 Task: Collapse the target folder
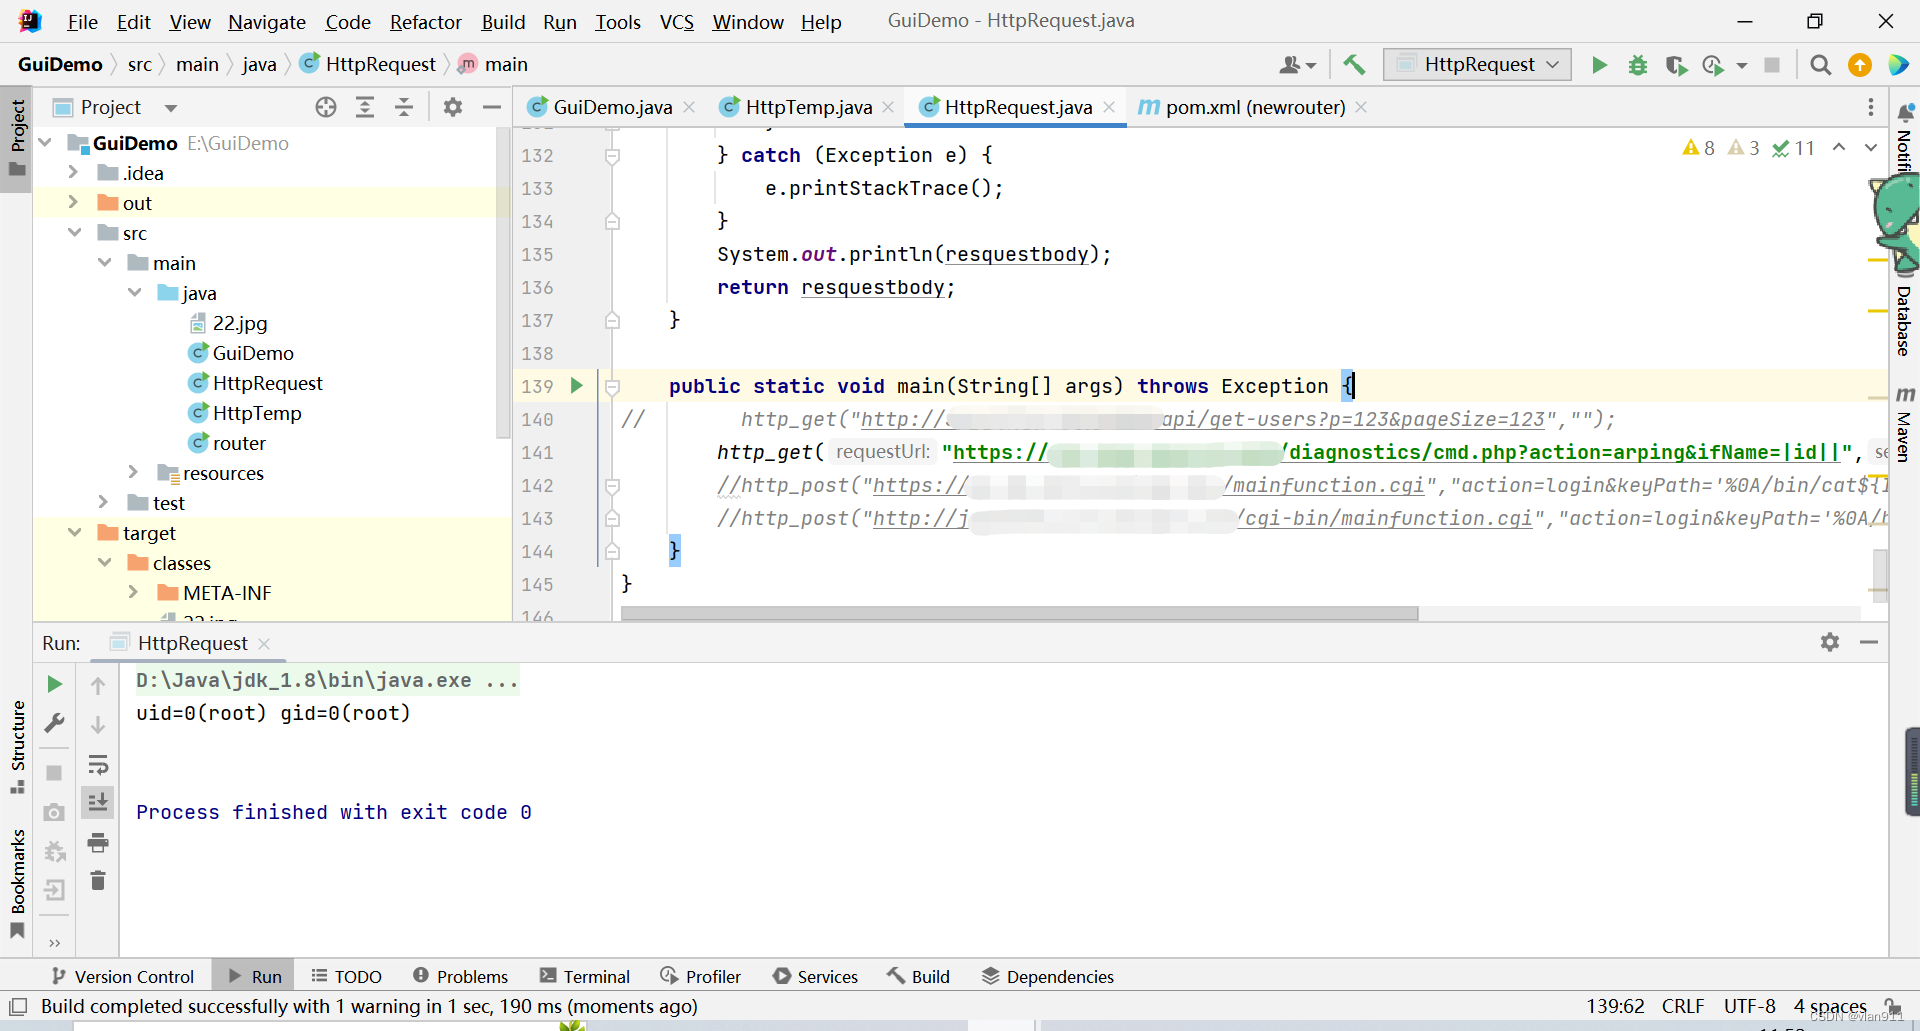[x=74, y=532]
